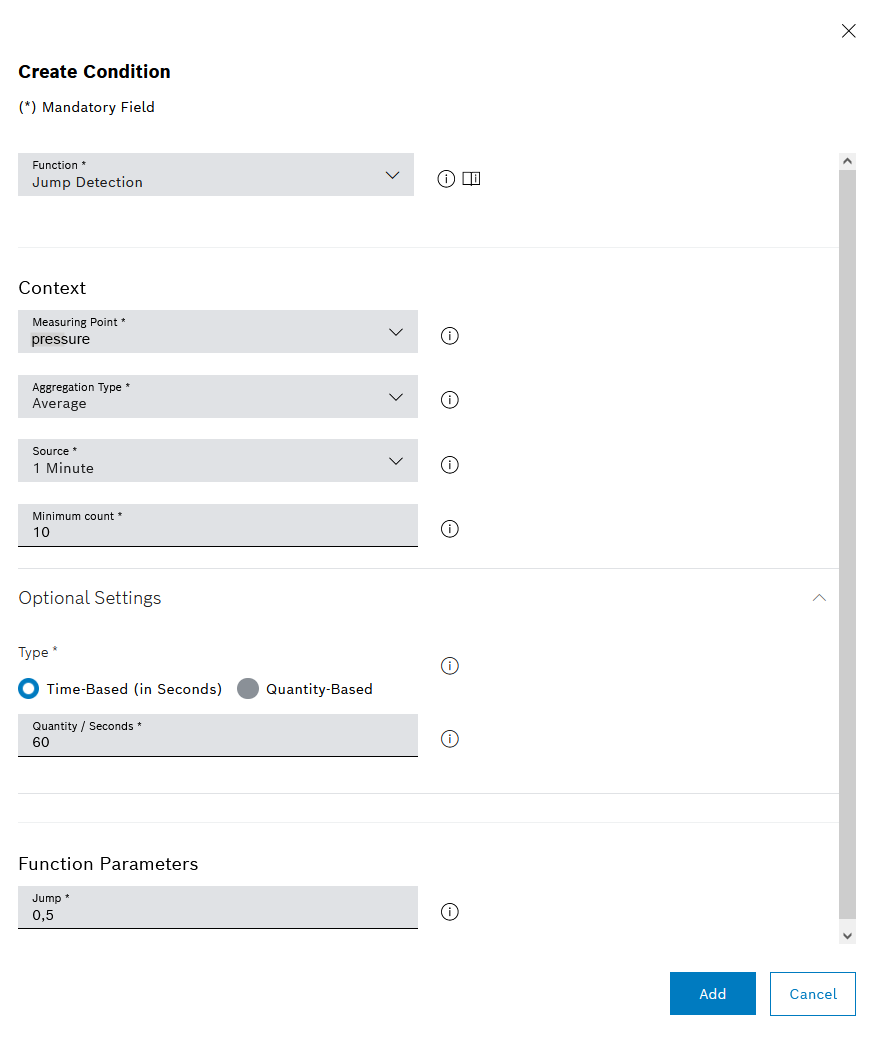Click the scrollbar up arrow
The width and height of the screenshot is (880, 1043).
pyautogui.click(x=847, y=161)
